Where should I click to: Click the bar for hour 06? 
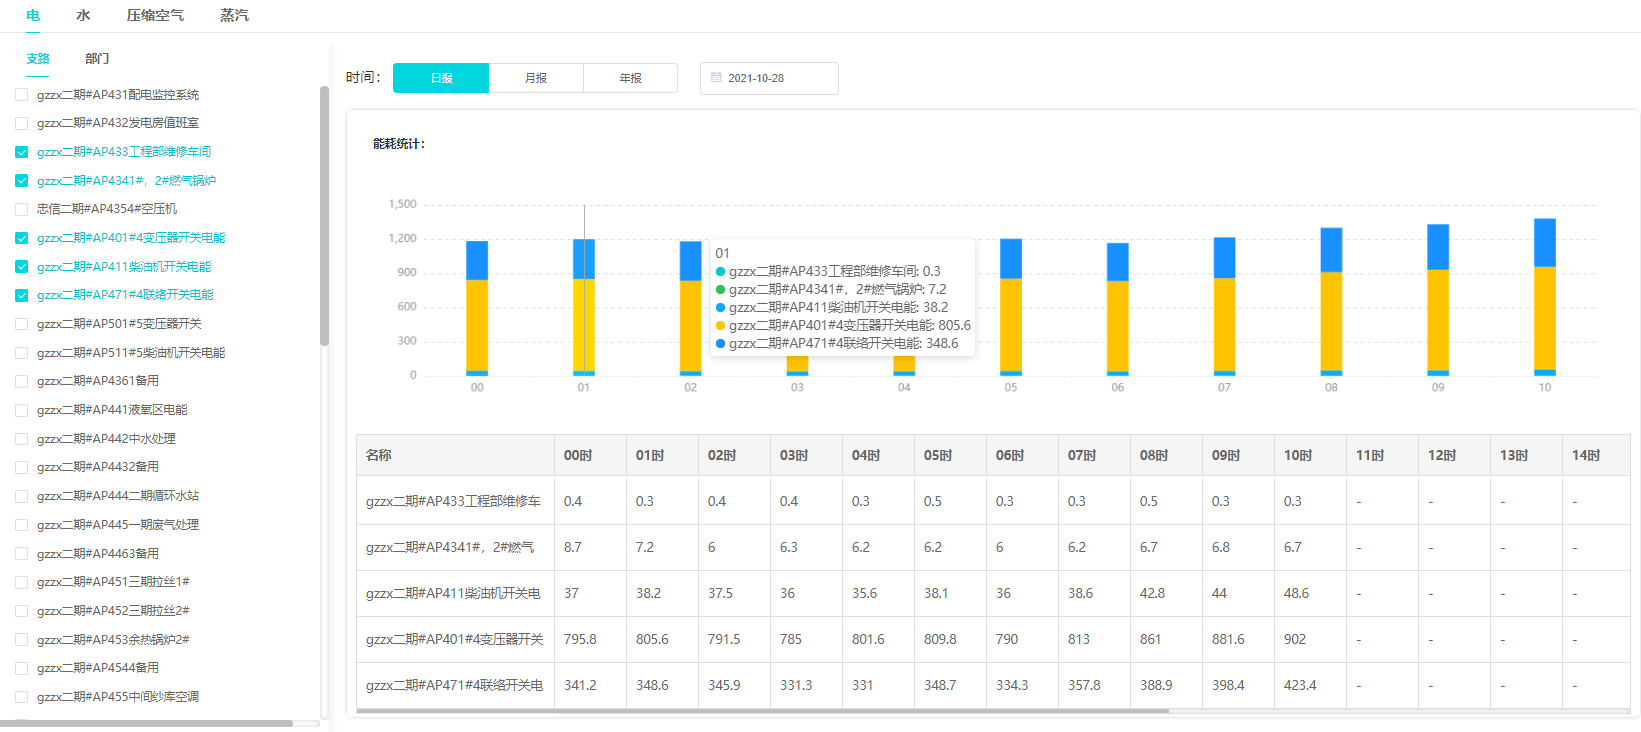(x=1118, y=309)
